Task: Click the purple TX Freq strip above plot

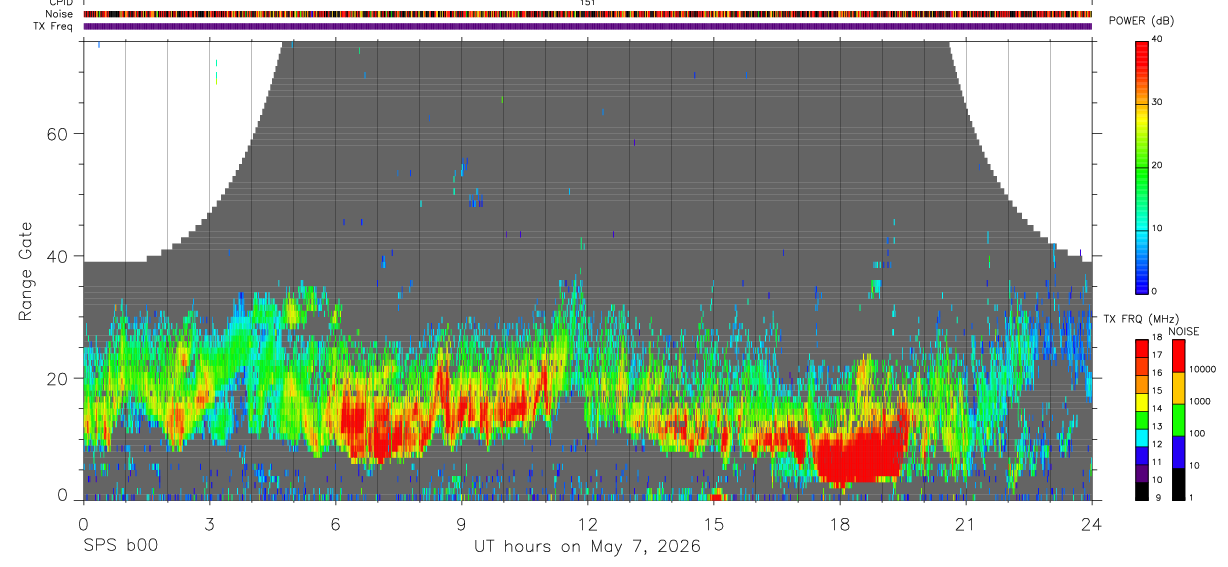Action: click(x=588, y=27)
